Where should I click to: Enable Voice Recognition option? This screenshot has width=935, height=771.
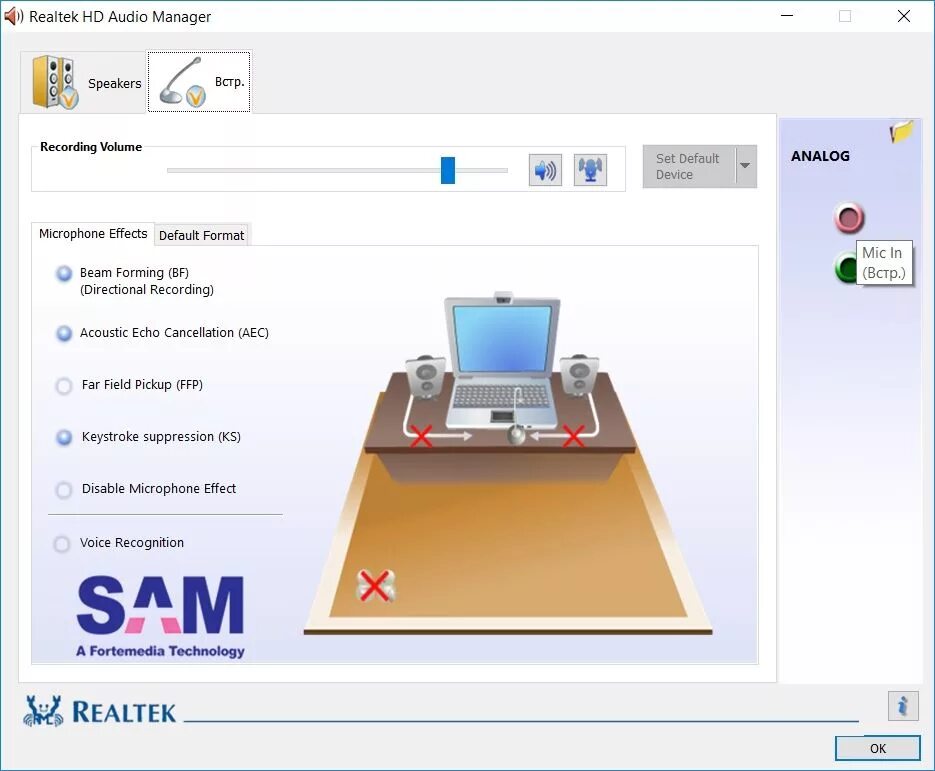point(62,544)
